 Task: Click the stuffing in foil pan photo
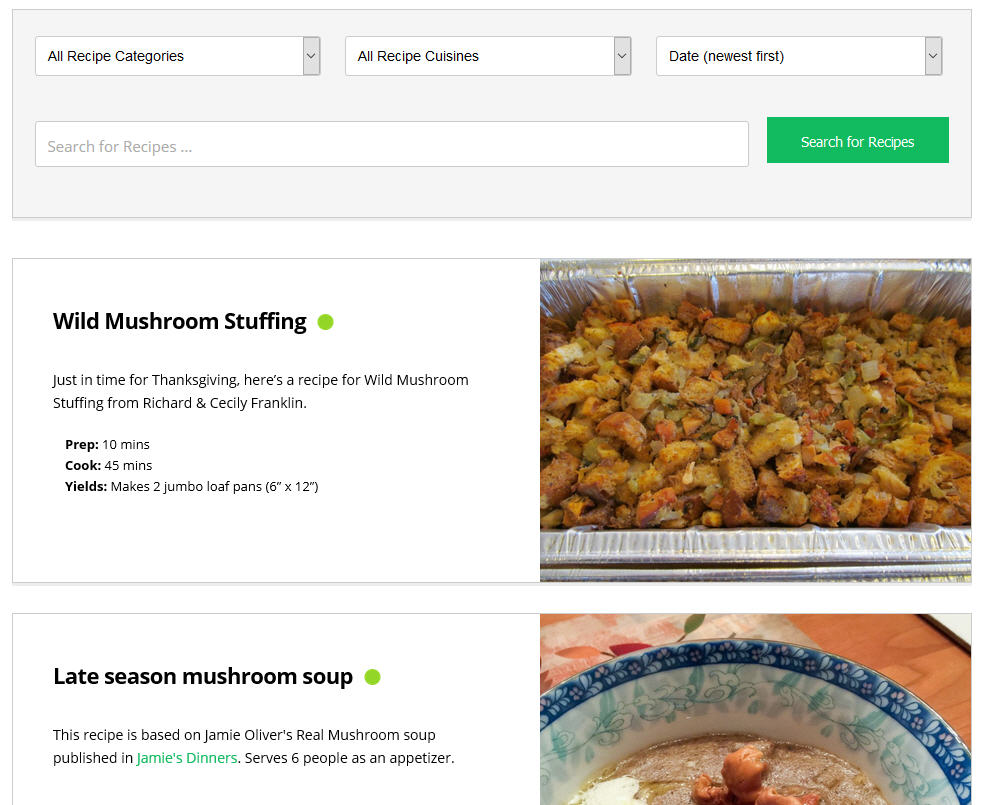tap(755, 420)
